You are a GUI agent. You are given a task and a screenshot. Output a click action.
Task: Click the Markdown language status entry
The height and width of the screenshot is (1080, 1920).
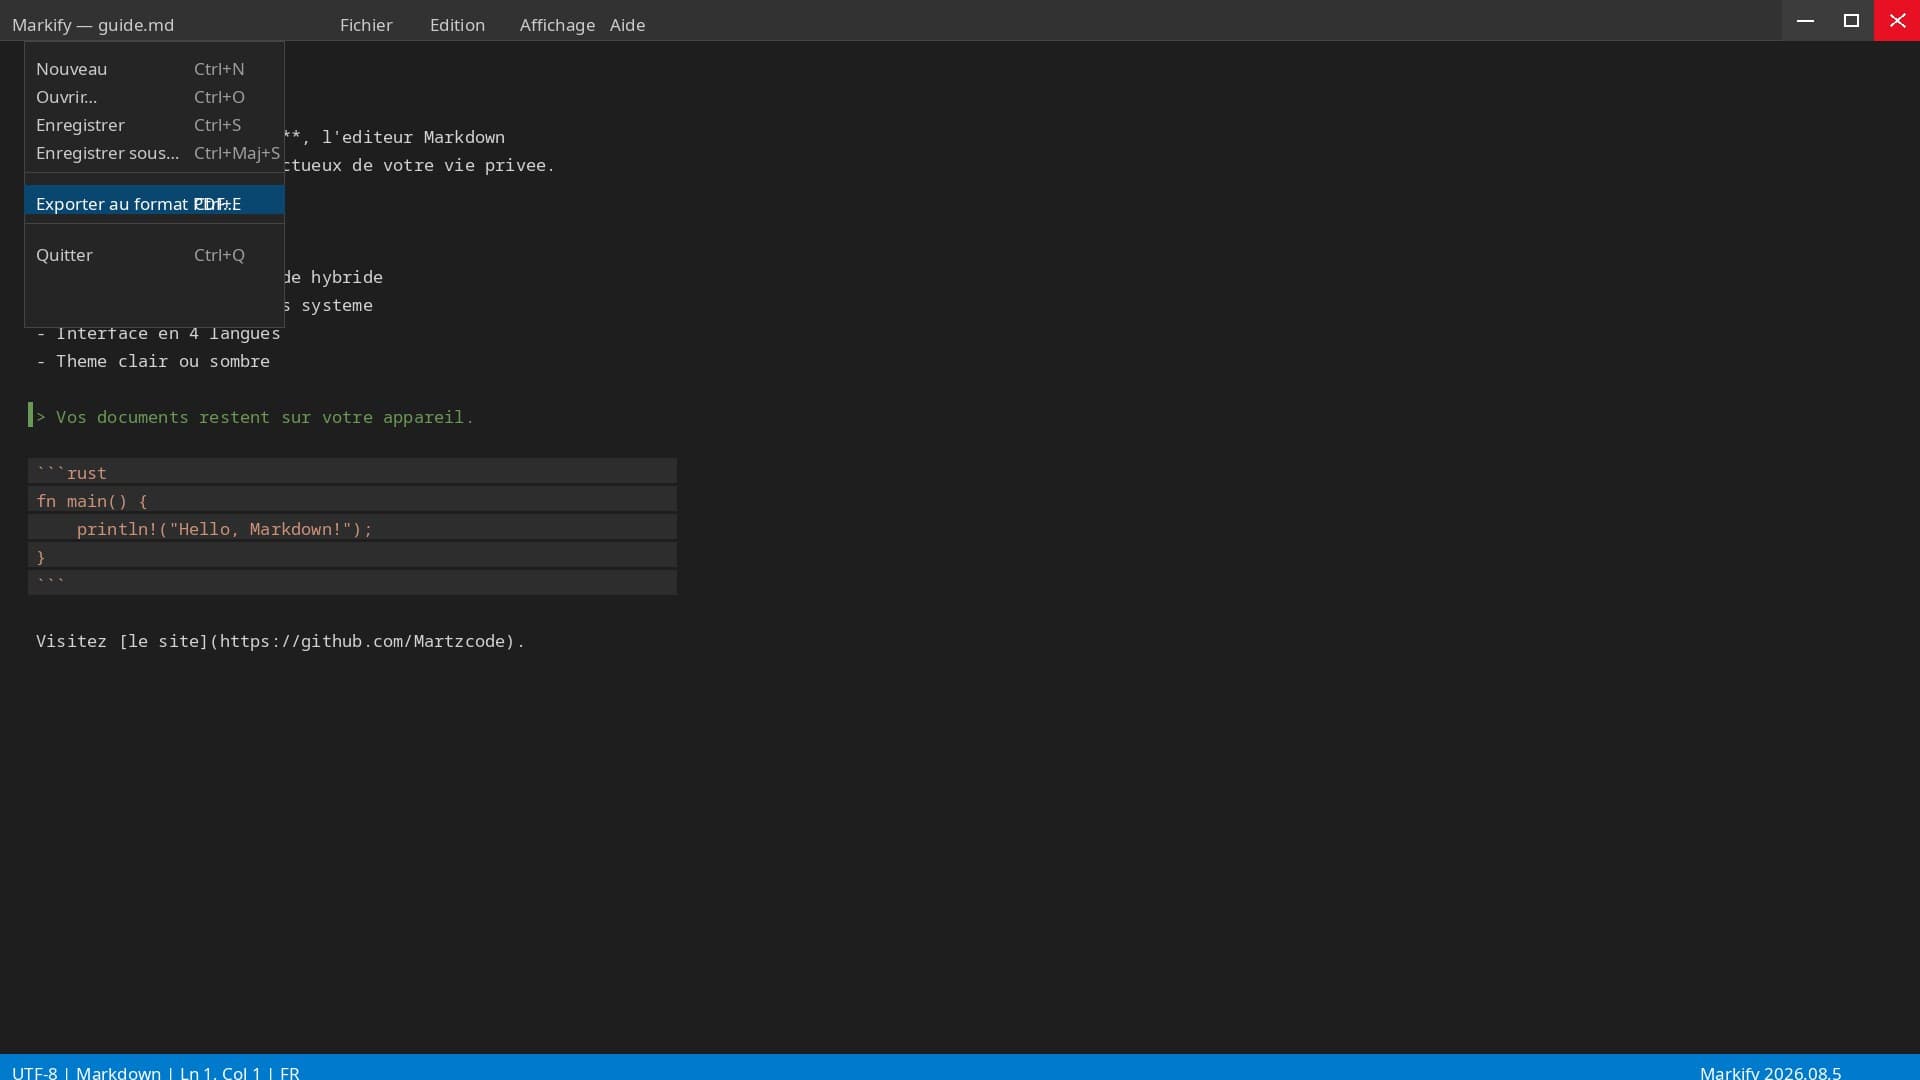pos(118,1072)
